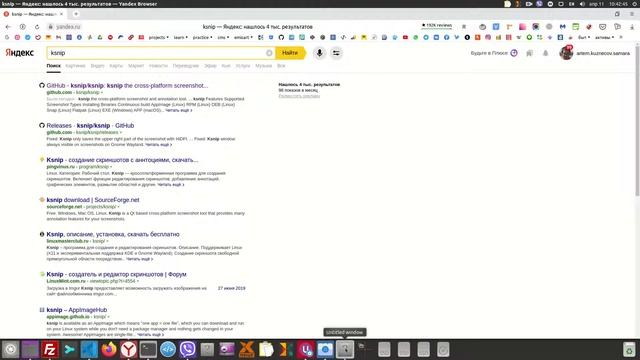The height and width of the screenshot is (360, 640).
Task: Click the microphone voice search icon
Action: 320,53
